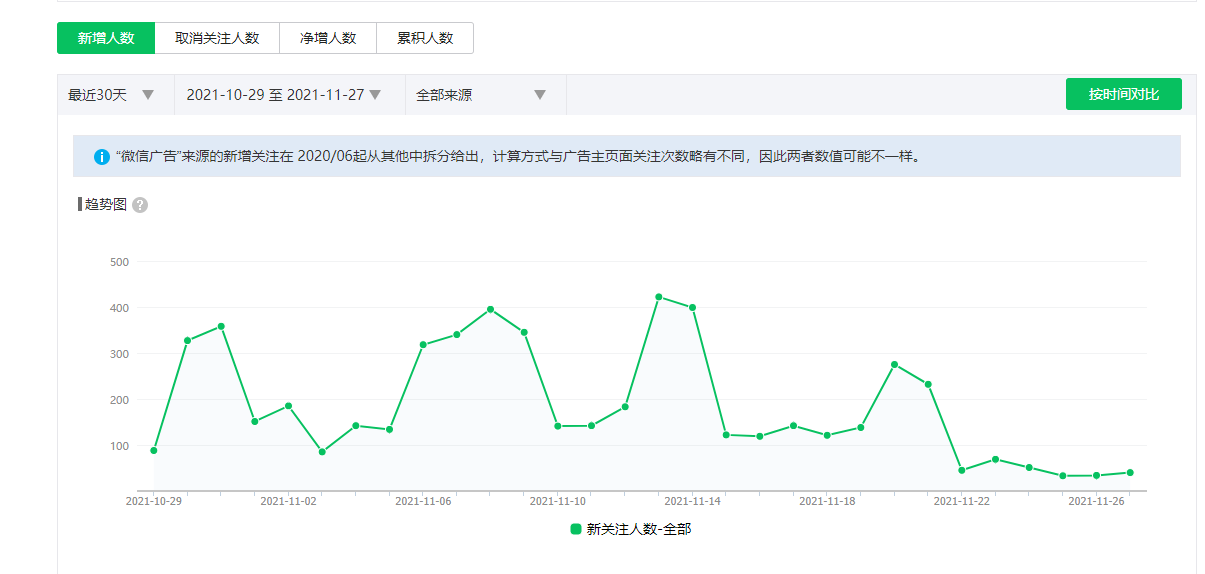Image resolution: width=1205 pixels, height=574 pixels.
Task: Pick the chart data point at 2021-11-06
Action: [423, 345]
